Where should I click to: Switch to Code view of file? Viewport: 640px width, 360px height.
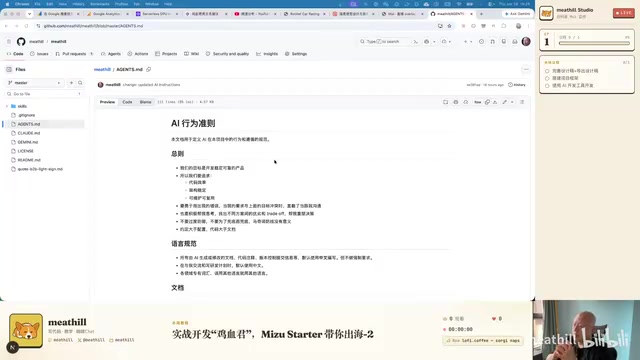click(127, 102)
